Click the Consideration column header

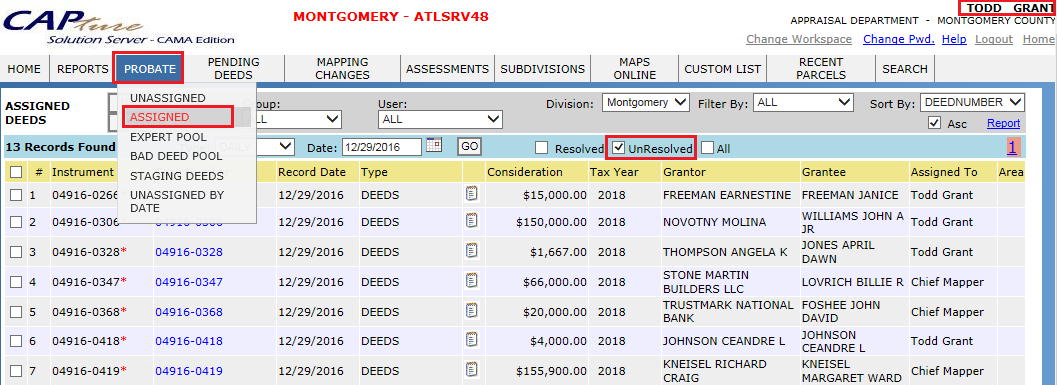[524, 172]
